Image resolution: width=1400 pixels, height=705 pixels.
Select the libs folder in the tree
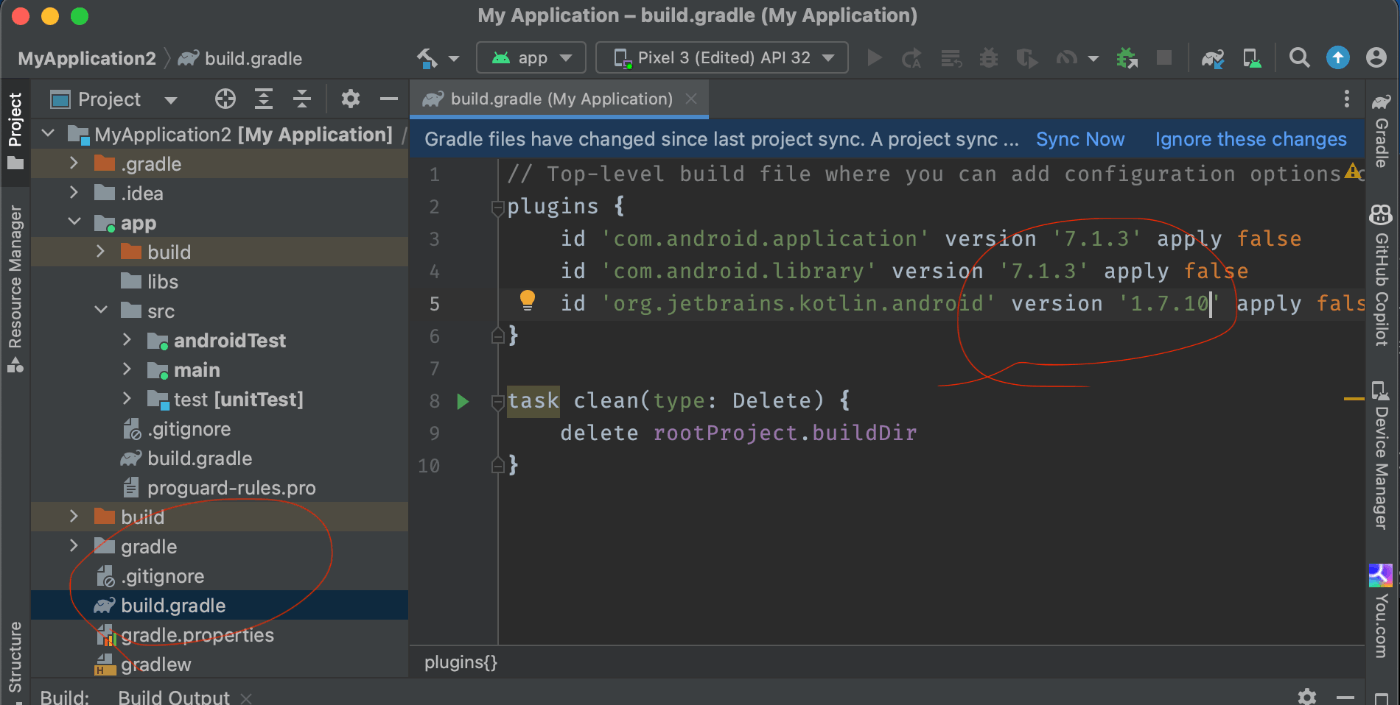163,281
